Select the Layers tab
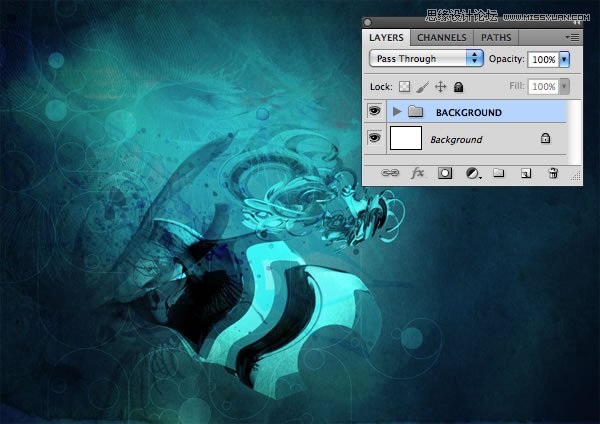 pyautogui.click(x=386, y=38)
